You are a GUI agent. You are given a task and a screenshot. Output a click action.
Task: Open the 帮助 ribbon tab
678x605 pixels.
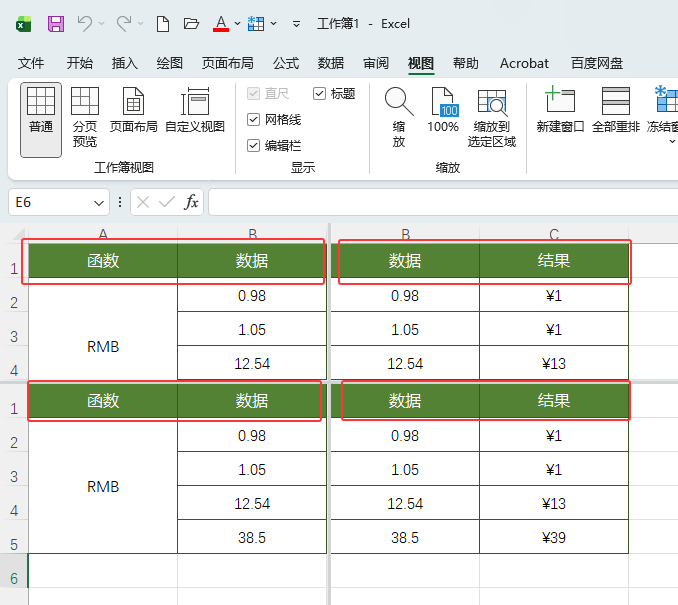466,64
